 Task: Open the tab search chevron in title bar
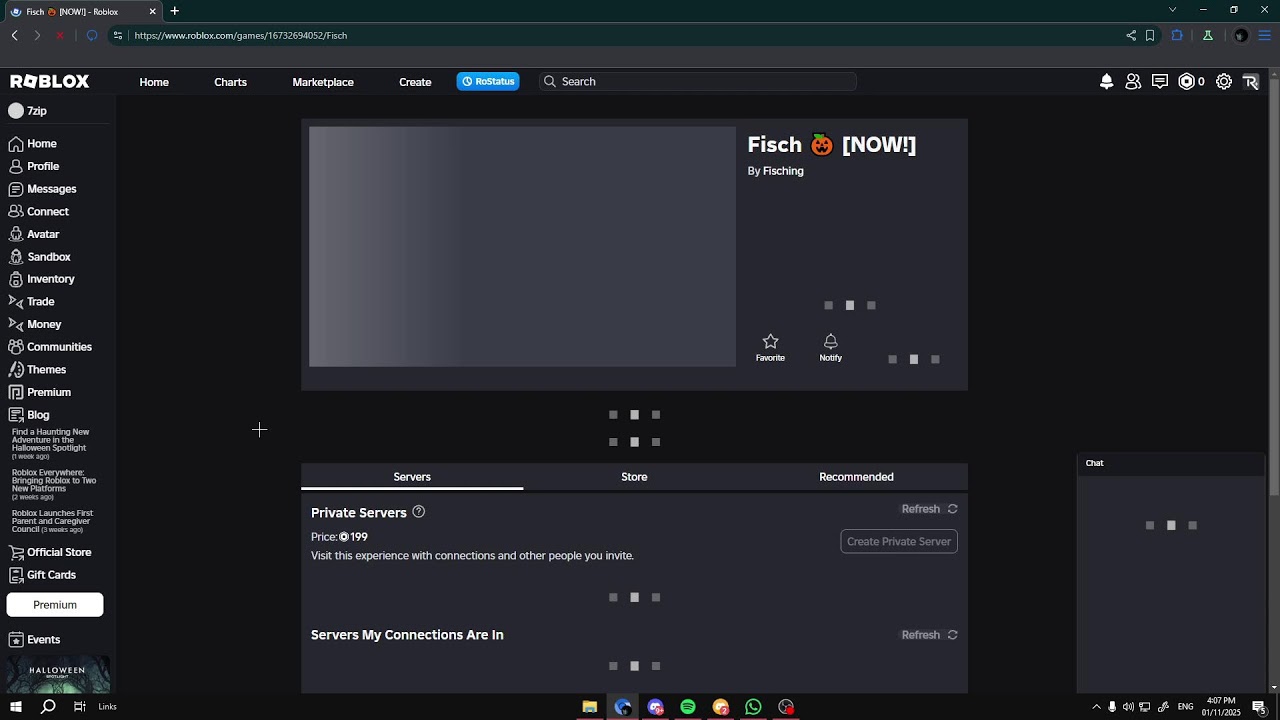[1172, 10]
